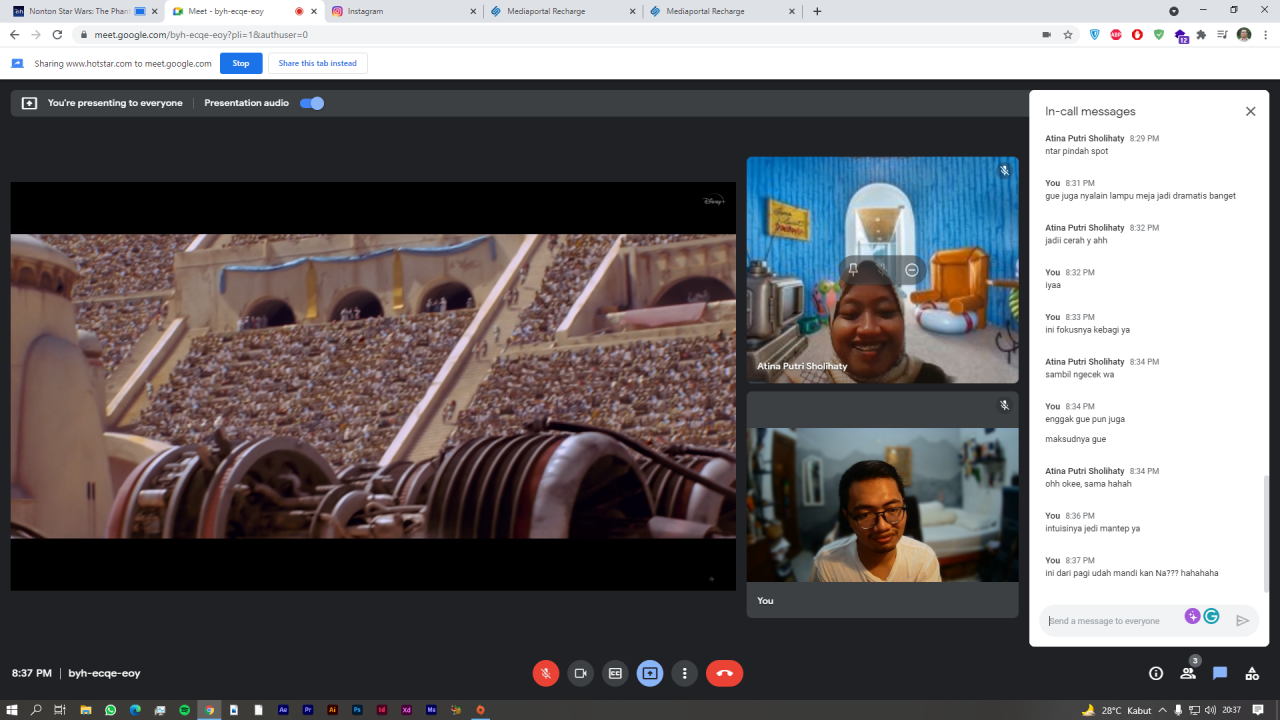Toggle the chat panel icon

(x=1220, y=673)
